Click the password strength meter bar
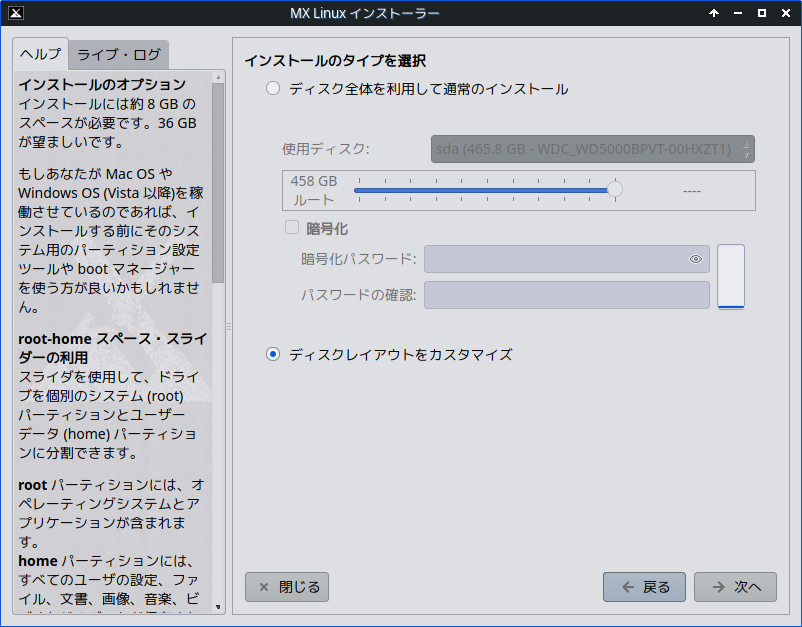Viewport: 802px width, 627px height. tap(731, 277)
